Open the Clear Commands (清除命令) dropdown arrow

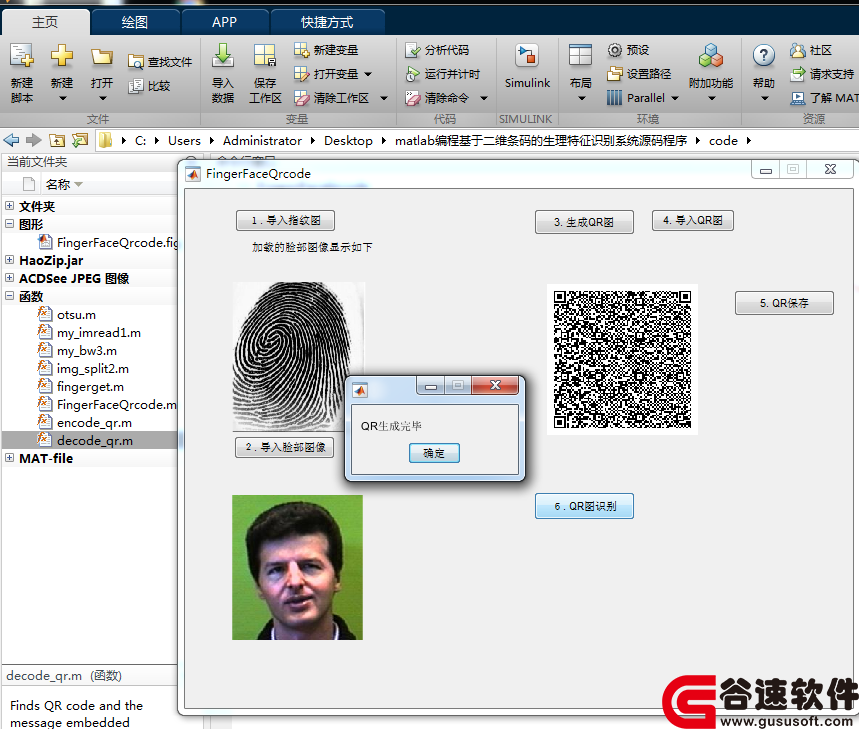[484, 99]
